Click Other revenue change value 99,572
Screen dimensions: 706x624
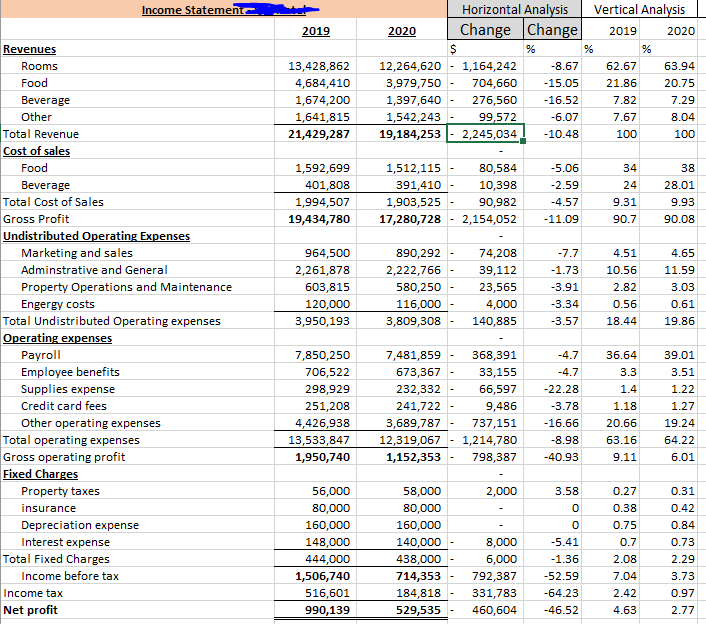click(498, 117)
